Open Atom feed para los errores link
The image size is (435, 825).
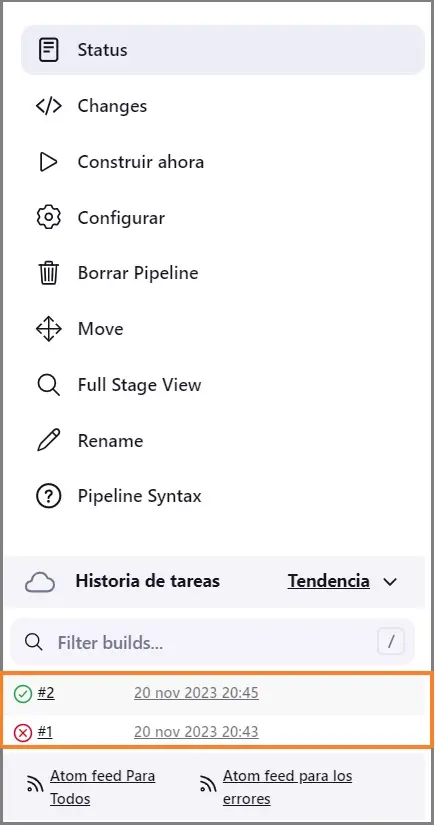(x=287, y=787)
